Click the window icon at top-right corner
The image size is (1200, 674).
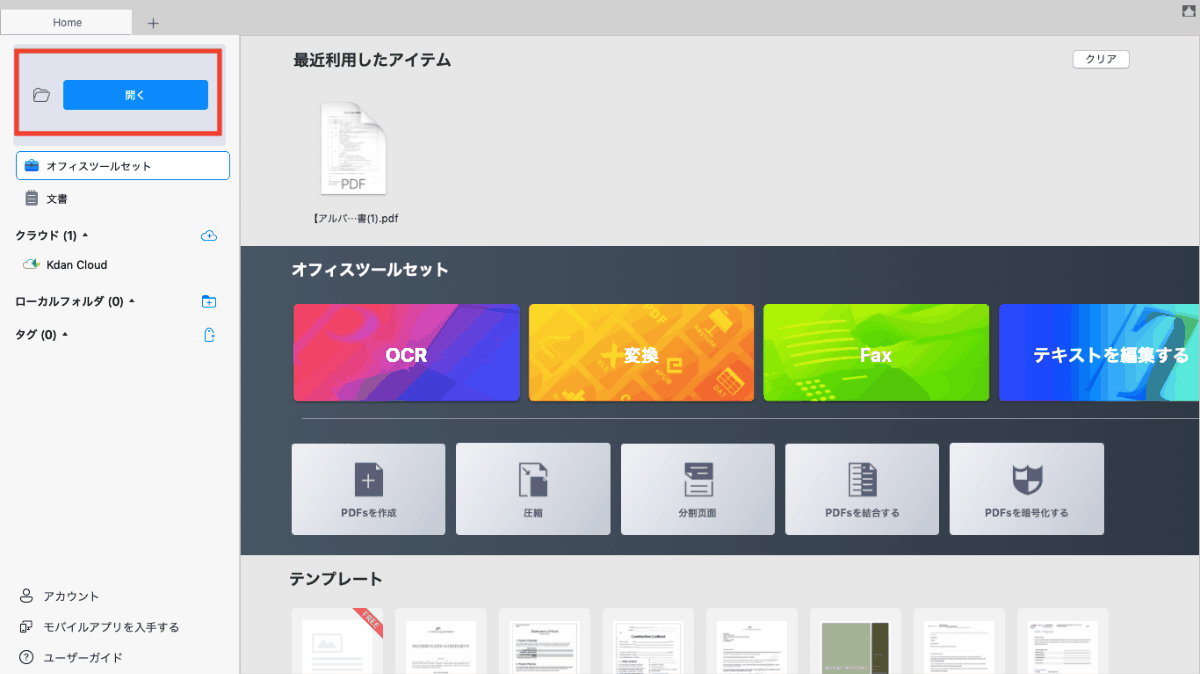click(1188, 9)
